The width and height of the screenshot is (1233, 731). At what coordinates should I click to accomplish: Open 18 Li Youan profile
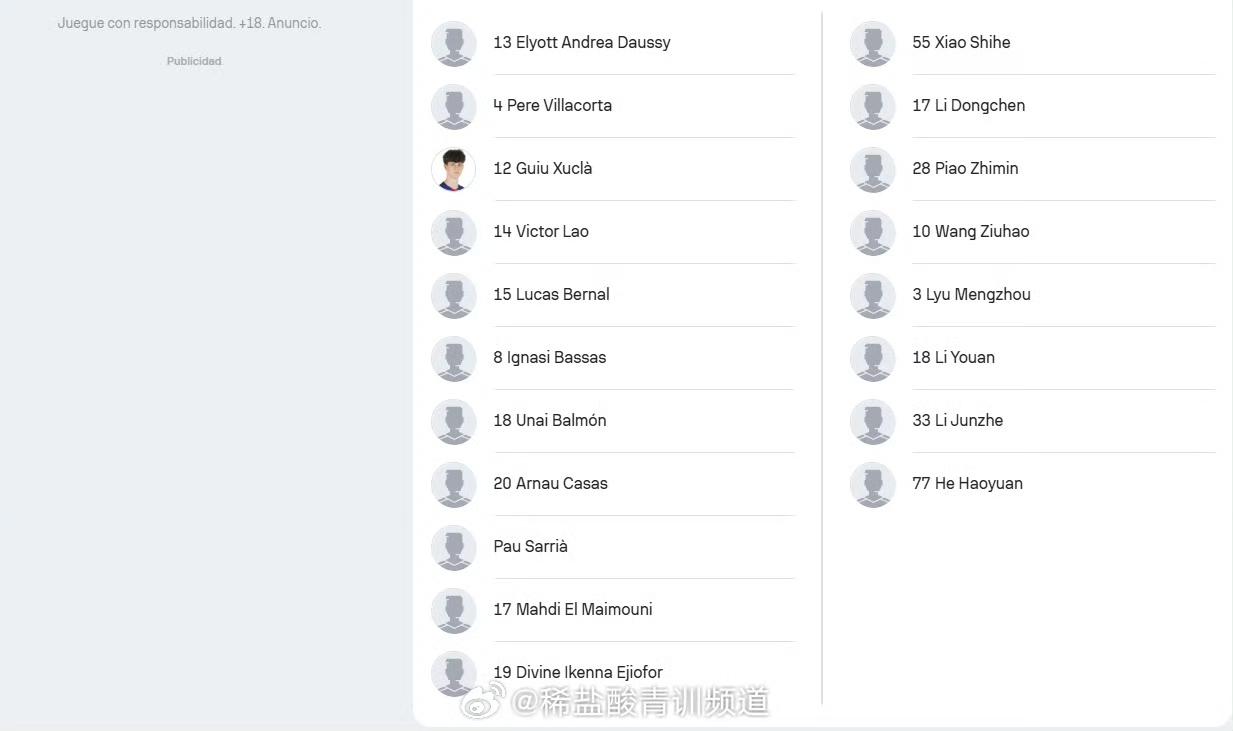click(1032, 358)
